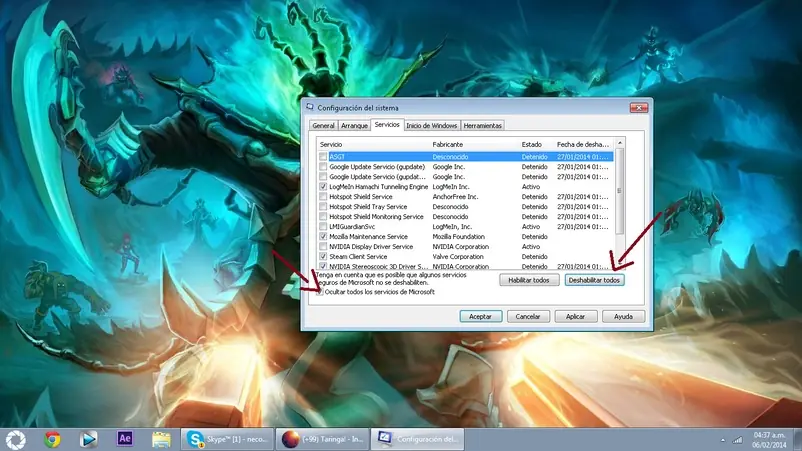The height and width of the screenshot is (451, 802).
Task: Click the Configuración del sistema title icon
Action: (x=310, y=107)
